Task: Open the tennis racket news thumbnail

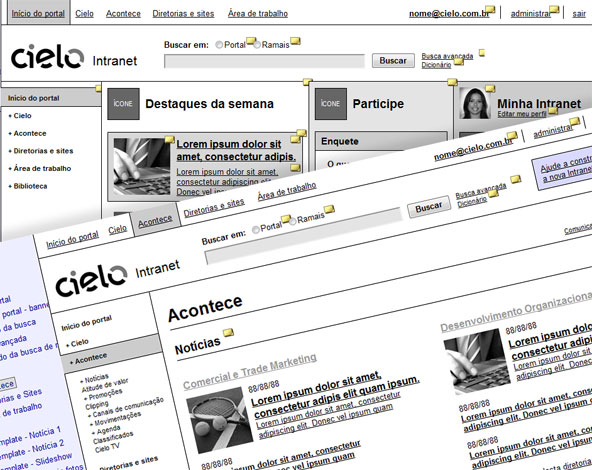Action: click(x=220, y=420)
